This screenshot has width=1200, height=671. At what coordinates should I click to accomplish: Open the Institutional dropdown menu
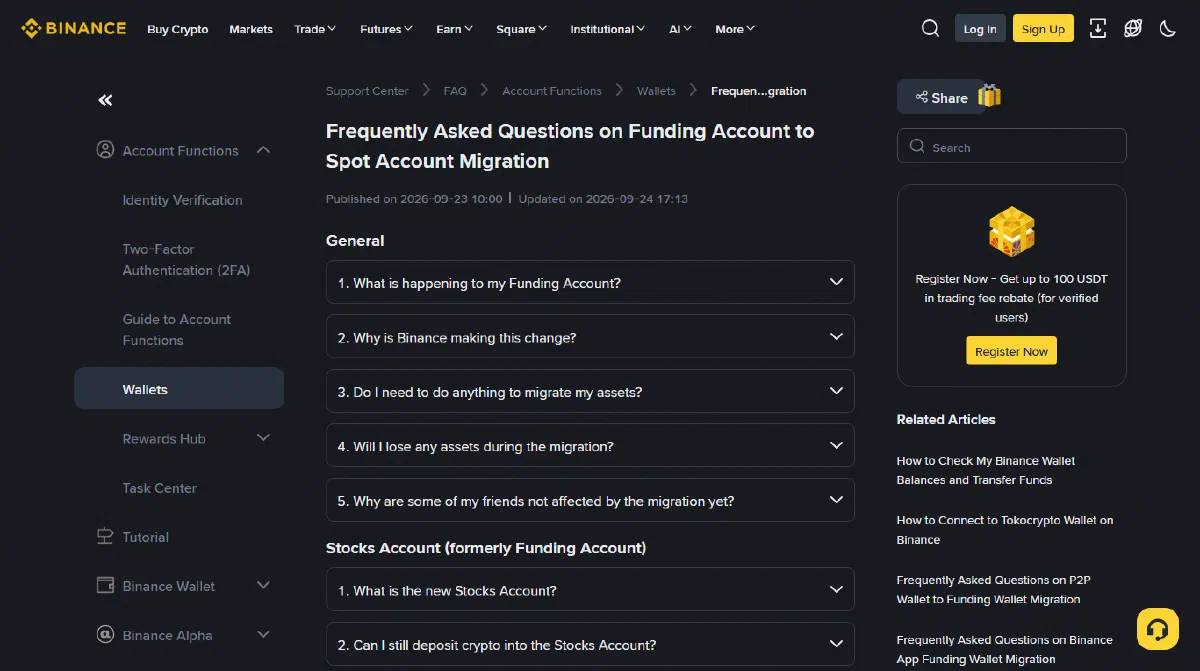[608, 29]
